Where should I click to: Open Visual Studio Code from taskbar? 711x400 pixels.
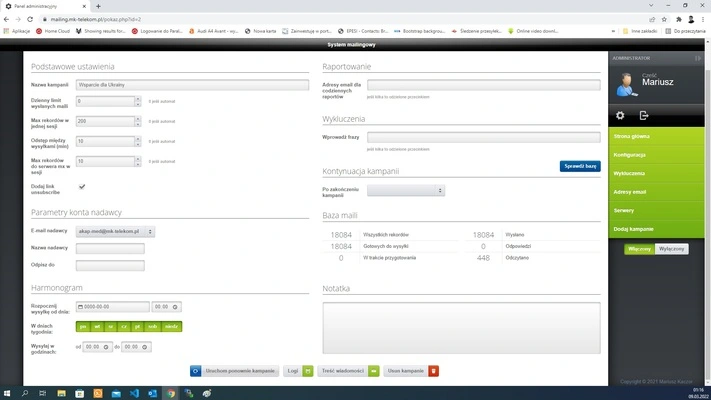134,393
